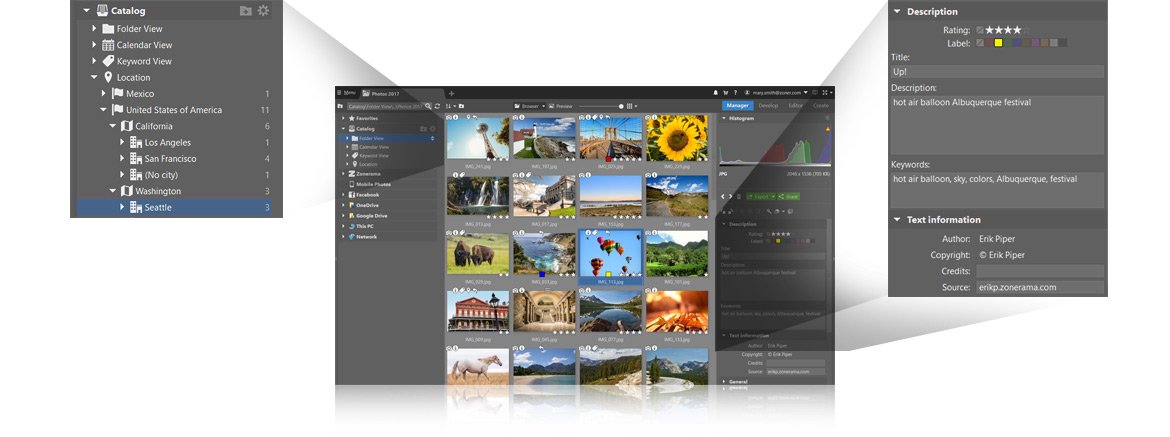This screenshot has width=1170, height=437.
Task: Open a new tab with plus icon
Action: pyautogui.click(x=451, y=93)
